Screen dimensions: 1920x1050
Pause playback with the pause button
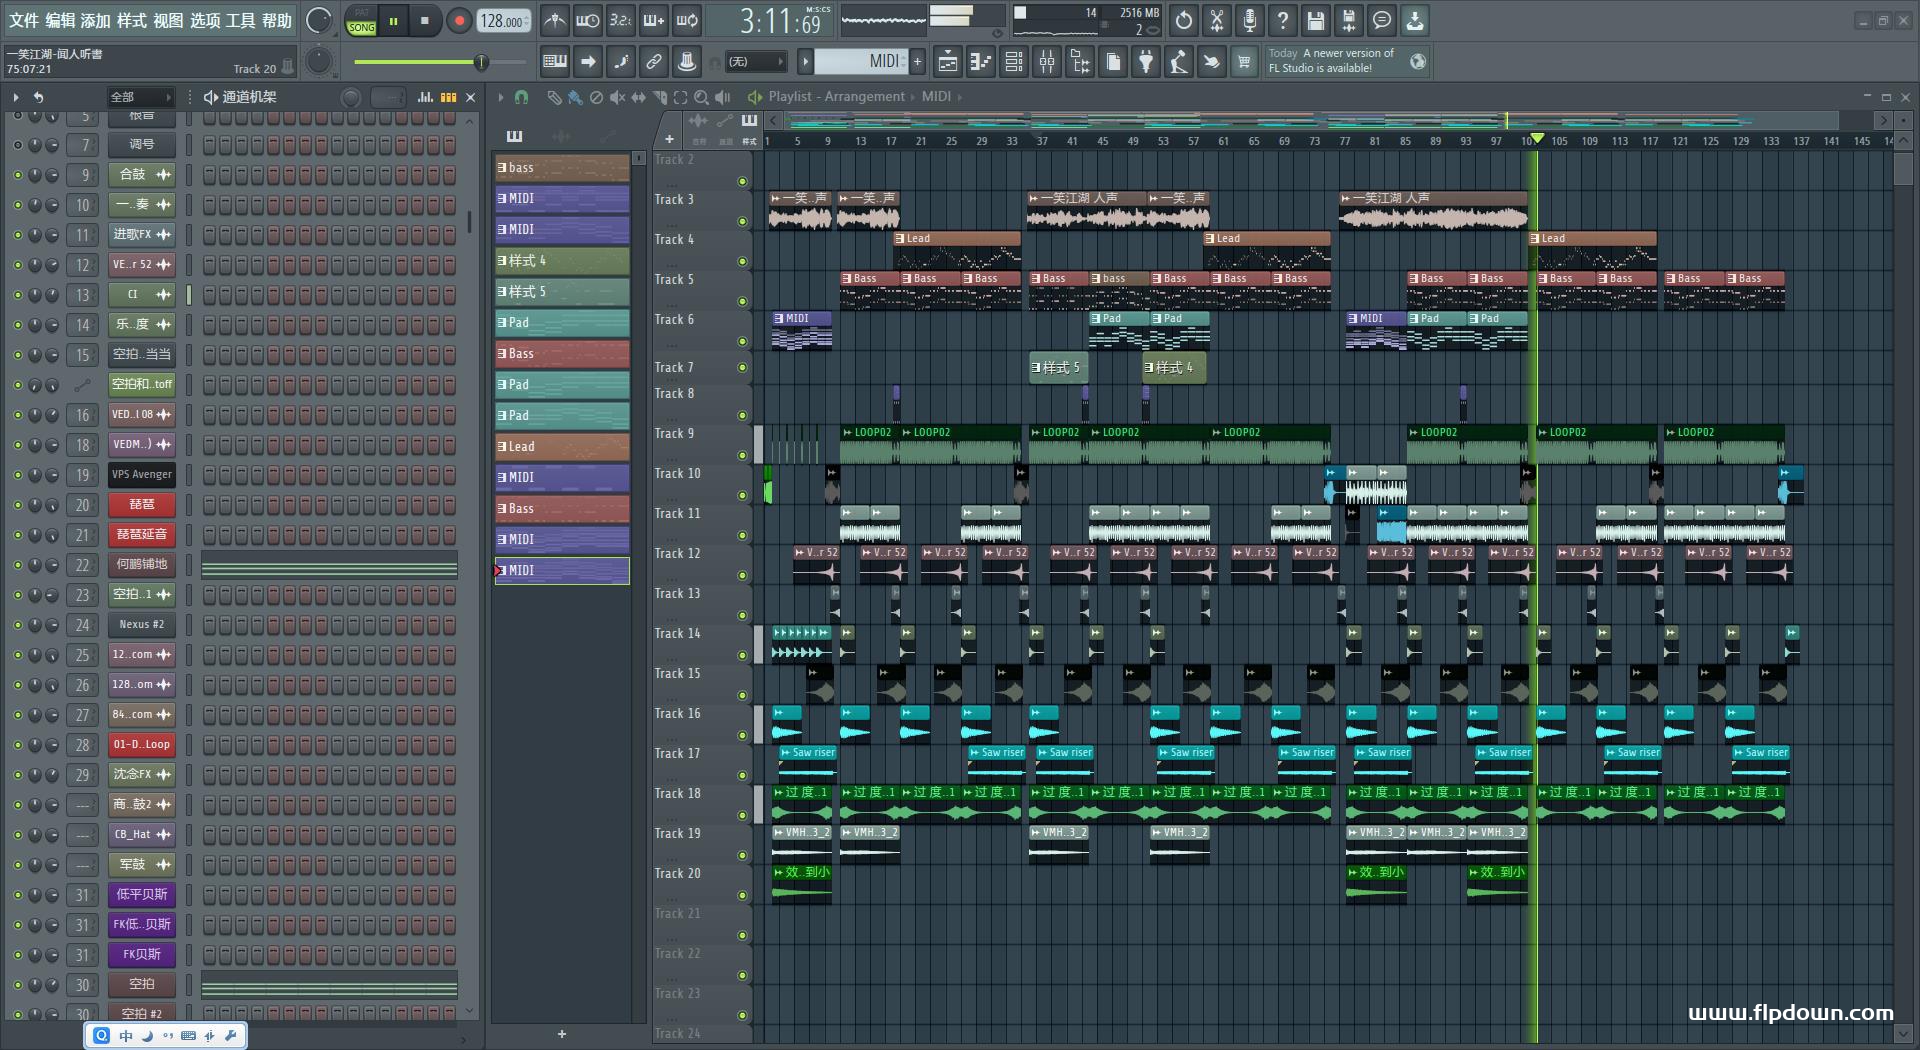pyautogui.click(x=394, y=21)
